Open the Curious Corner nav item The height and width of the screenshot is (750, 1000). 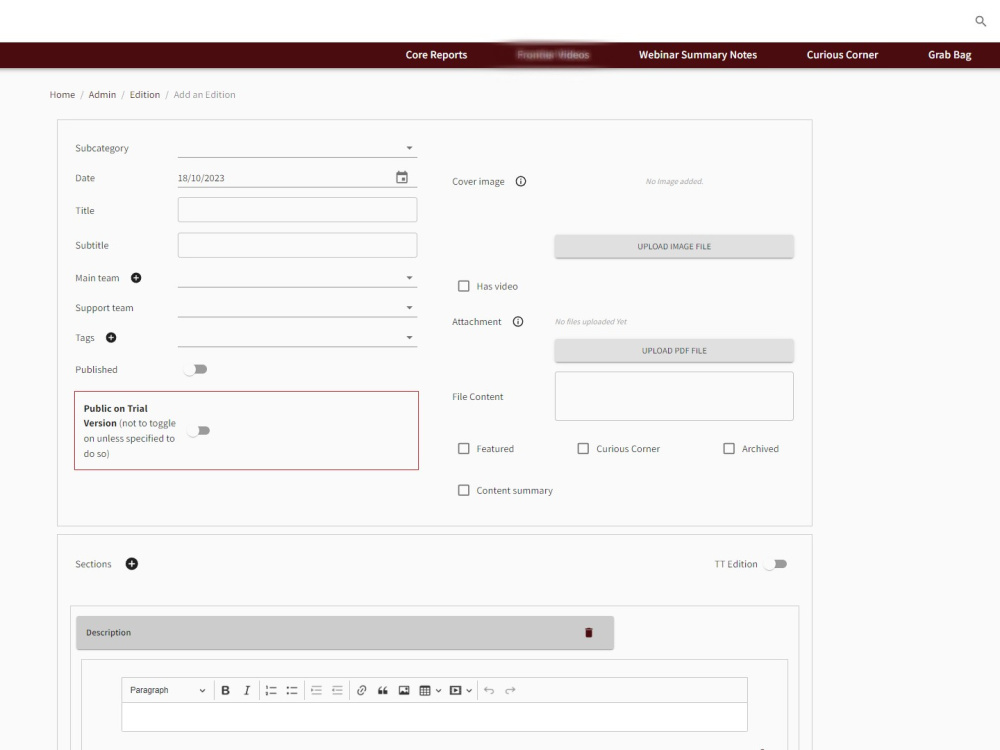pos(842,55)
